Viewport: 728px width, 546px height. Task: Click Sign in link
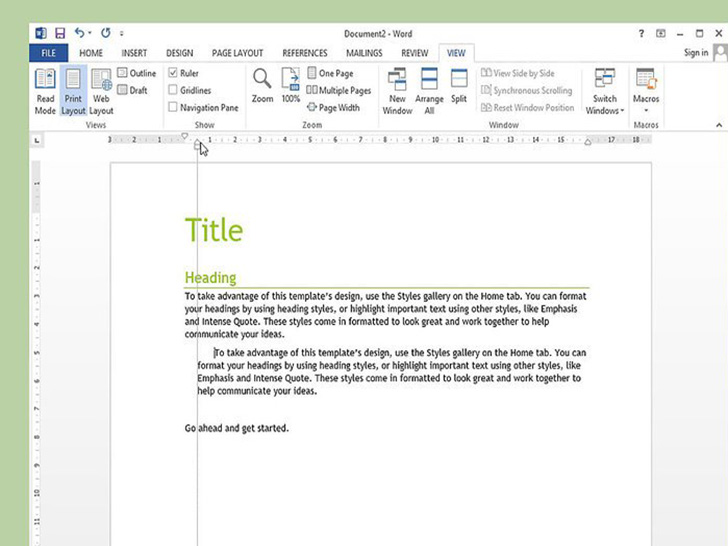point(696,53)
